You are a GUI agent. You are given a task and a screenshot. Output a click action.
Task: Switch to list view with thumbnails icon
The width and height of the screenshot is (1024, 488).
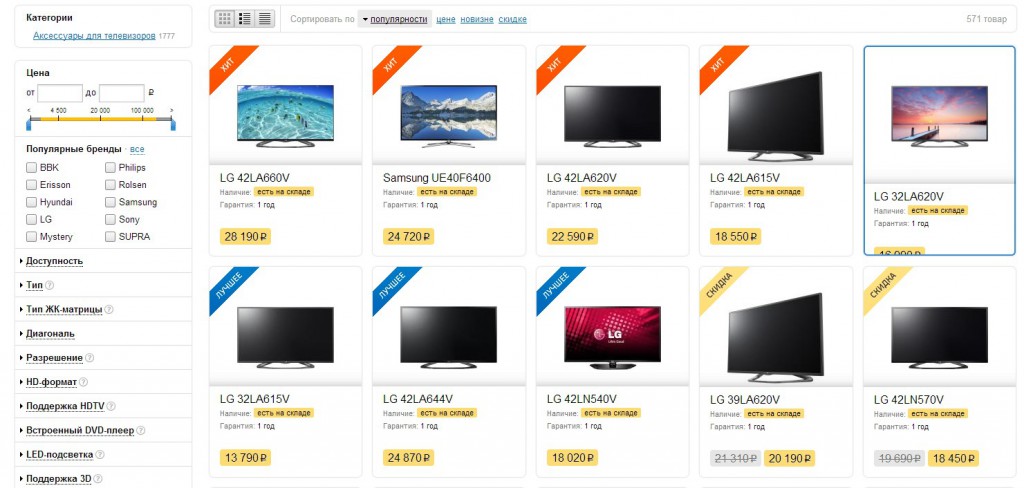coord(245,19)
